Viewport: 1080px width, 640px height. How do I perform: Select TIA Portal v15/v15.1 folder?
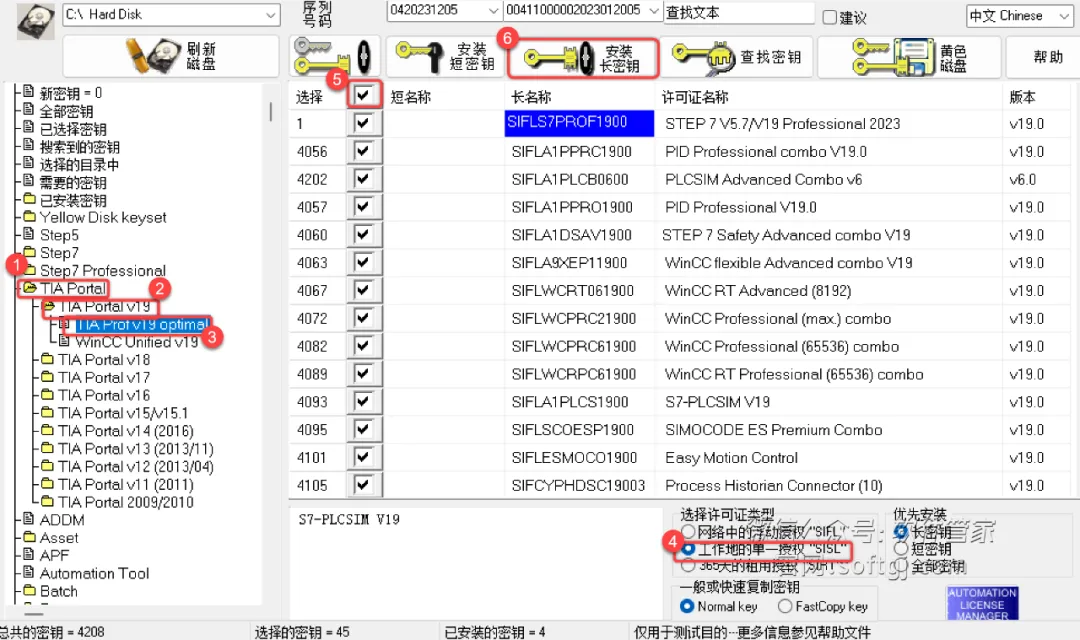[x=123, y=413]
